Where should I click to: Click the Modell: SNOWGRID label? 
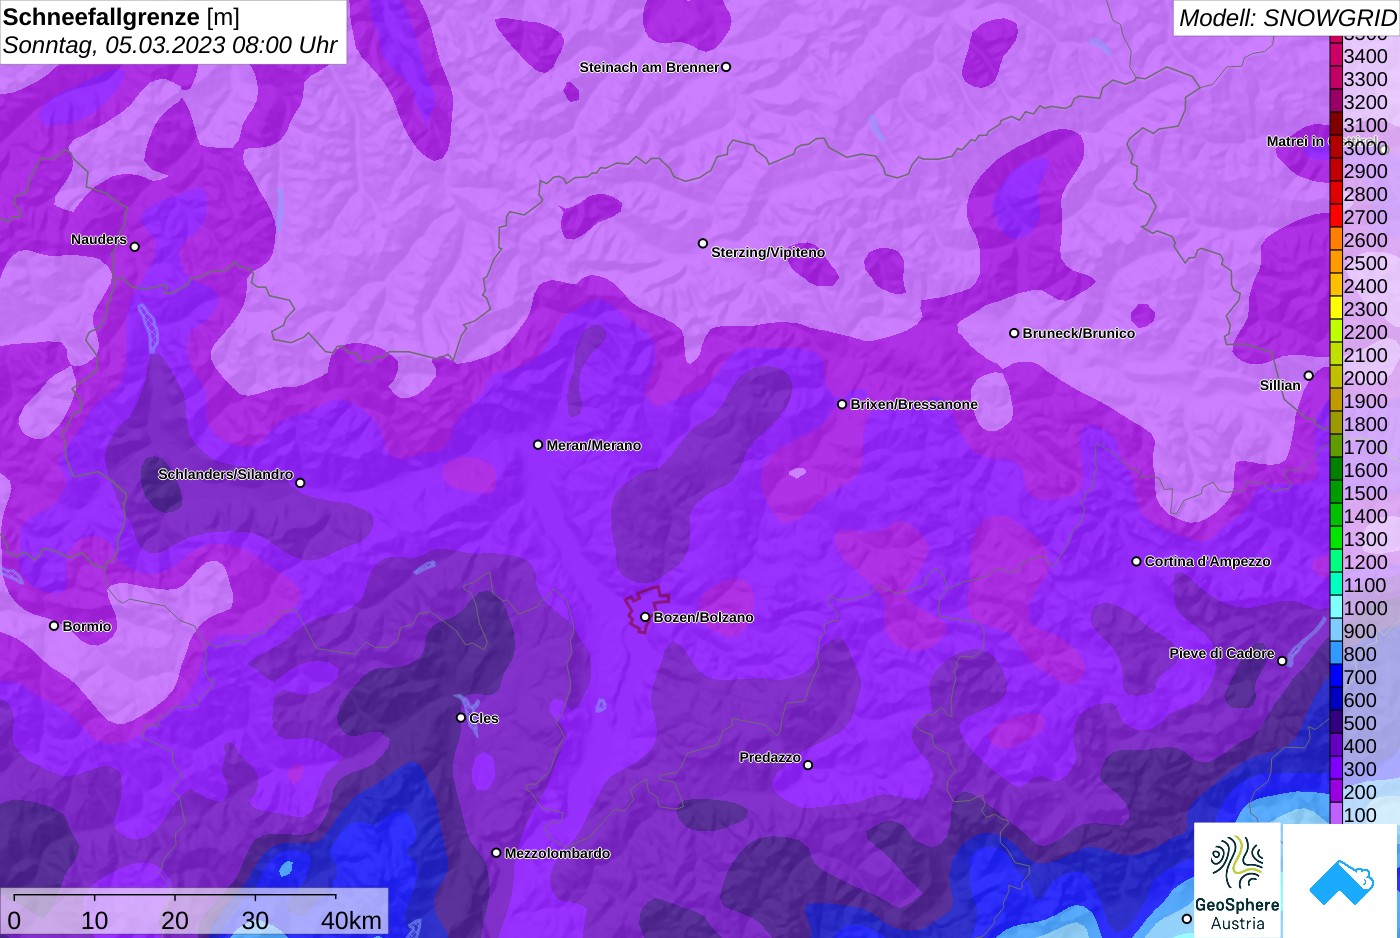point(1287,18)
